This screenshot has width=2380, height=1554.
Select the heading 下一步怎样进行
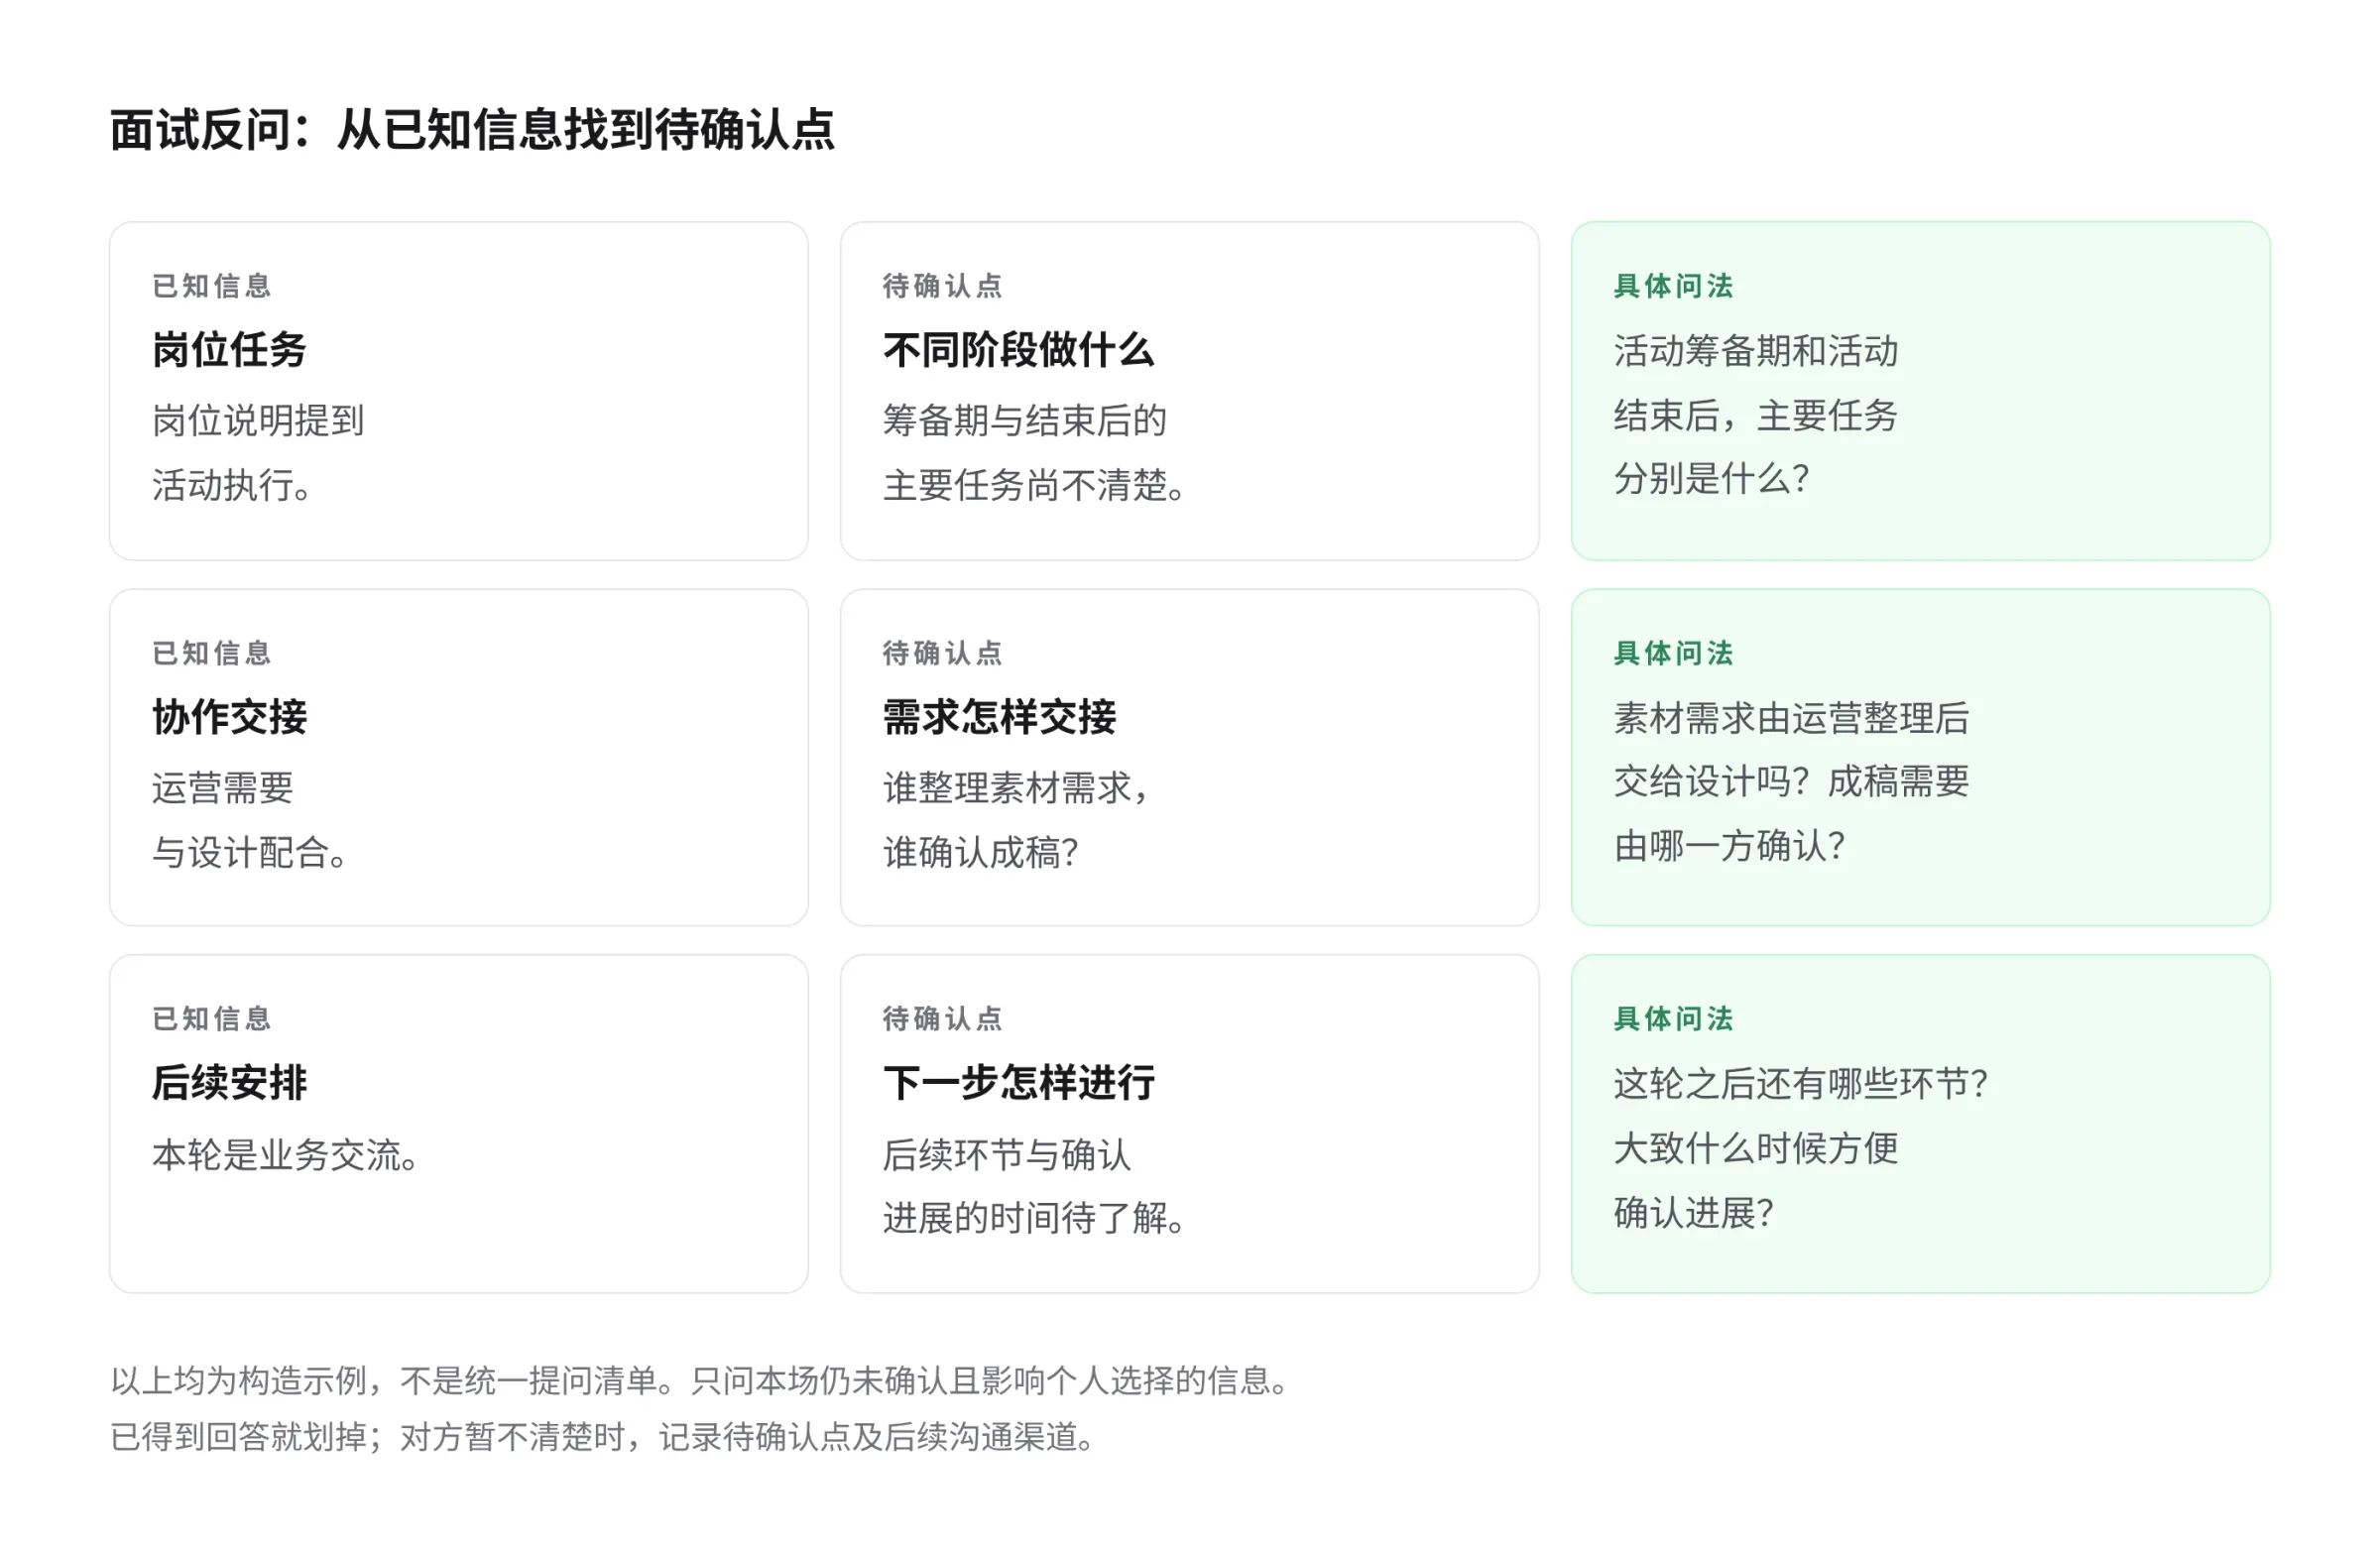[1018, 1083]
